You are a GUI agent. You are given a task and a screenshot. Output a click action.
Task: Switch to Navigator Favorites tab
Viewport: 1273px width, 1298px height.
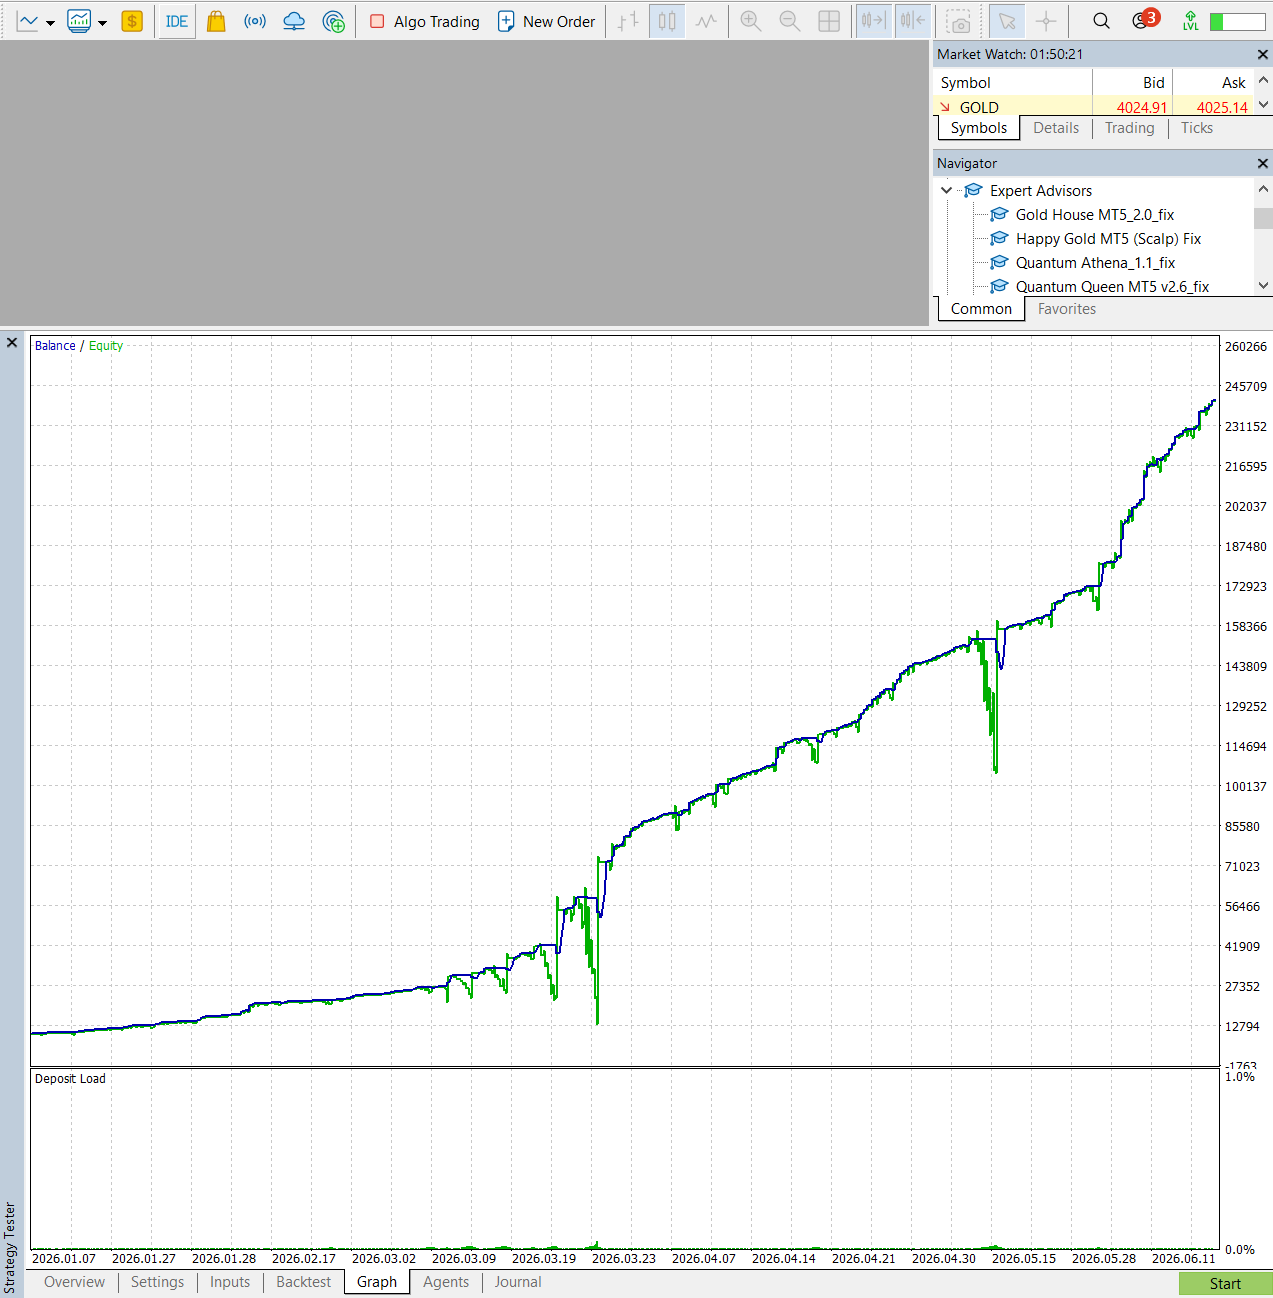[1067, 309]
